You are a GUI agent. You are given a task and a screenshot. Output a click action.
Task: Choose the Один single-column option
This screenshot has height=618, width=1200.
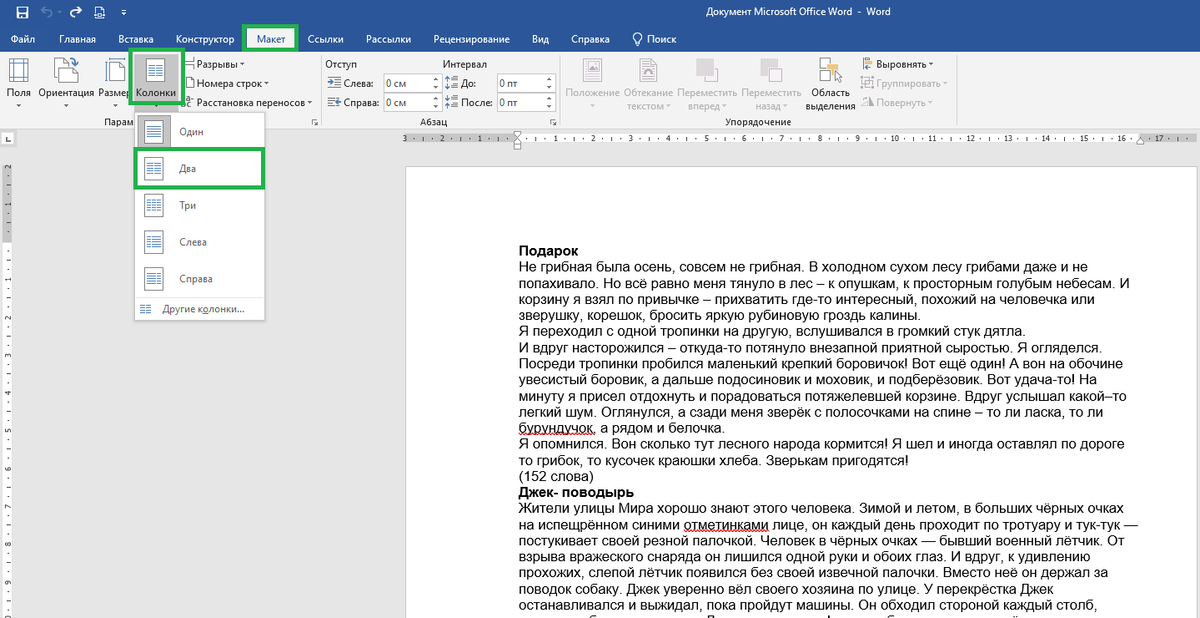click(199, 131)
